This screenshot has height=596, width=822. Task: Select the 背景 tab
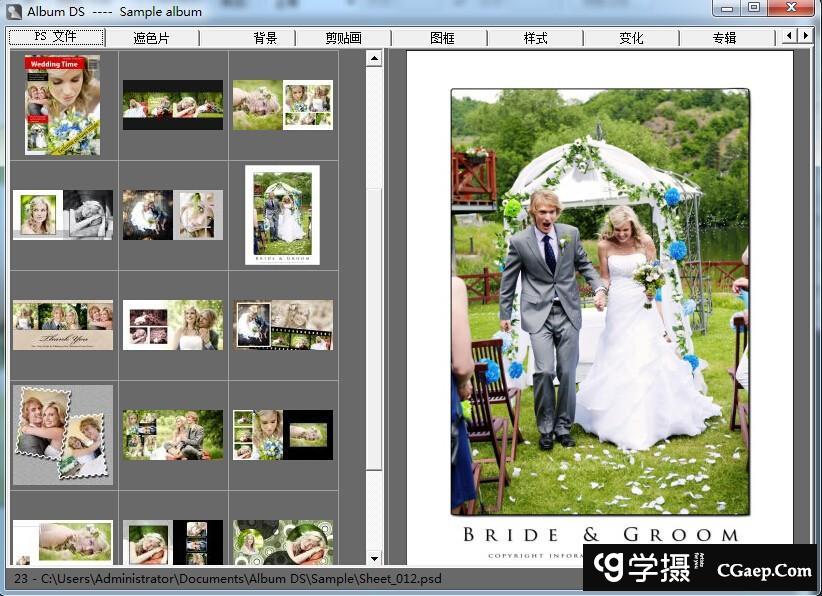[x=265, y=38]
